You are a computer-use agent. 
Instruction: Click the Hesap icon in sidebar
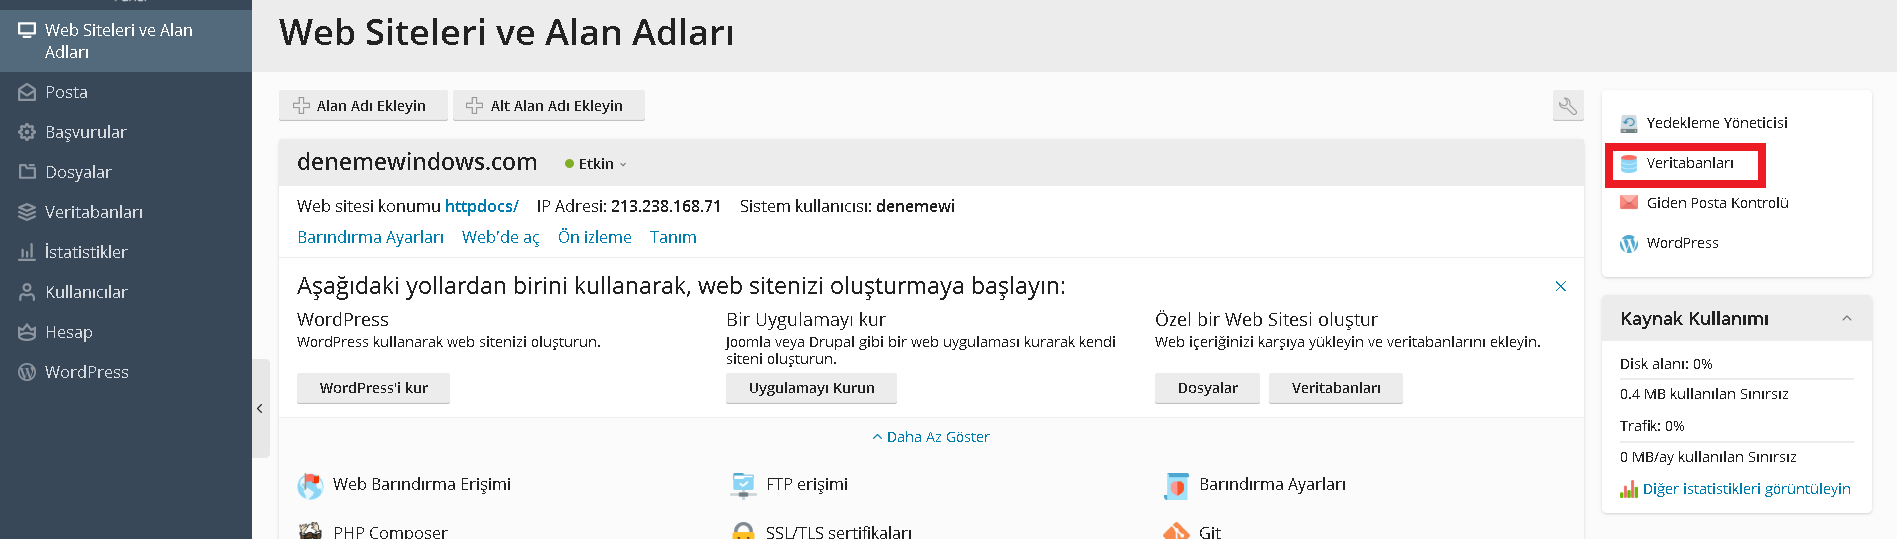tap(27, 332)
